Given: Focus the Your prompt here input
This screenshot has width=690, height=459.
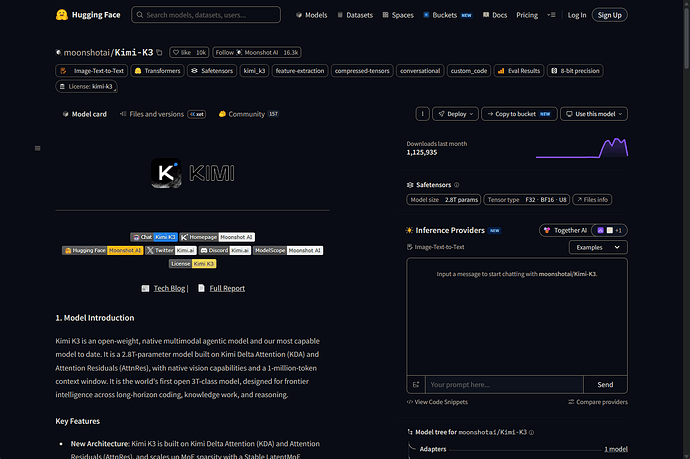Looking at the screenshot, I should point(504,385).
